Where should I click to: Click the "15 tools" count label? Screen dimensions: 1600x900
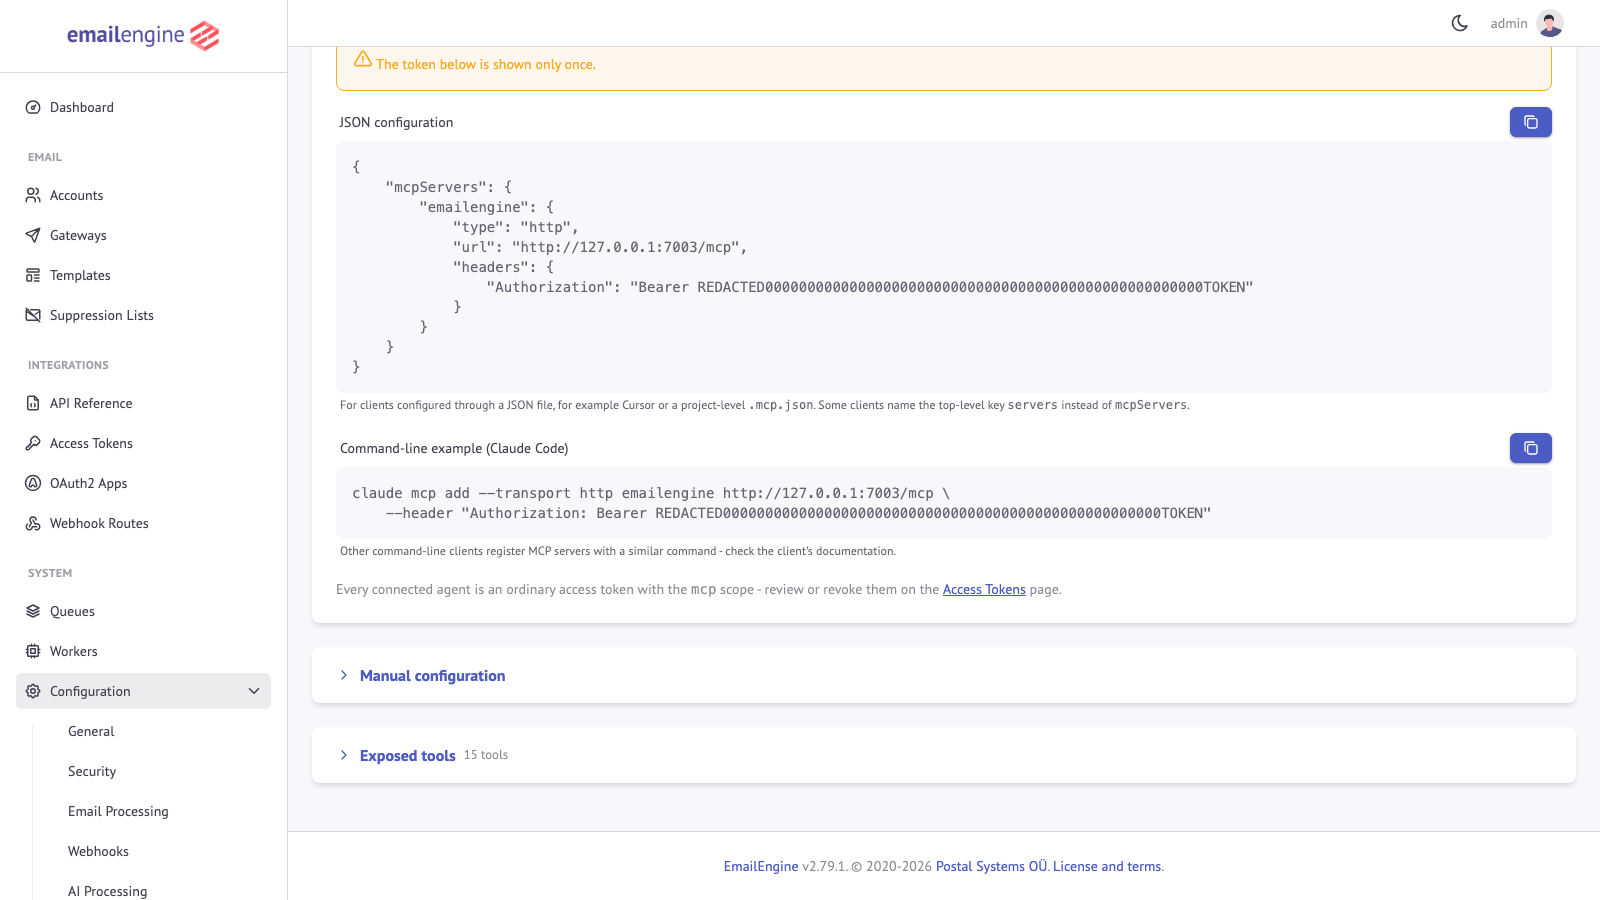[x=486, y=755]
